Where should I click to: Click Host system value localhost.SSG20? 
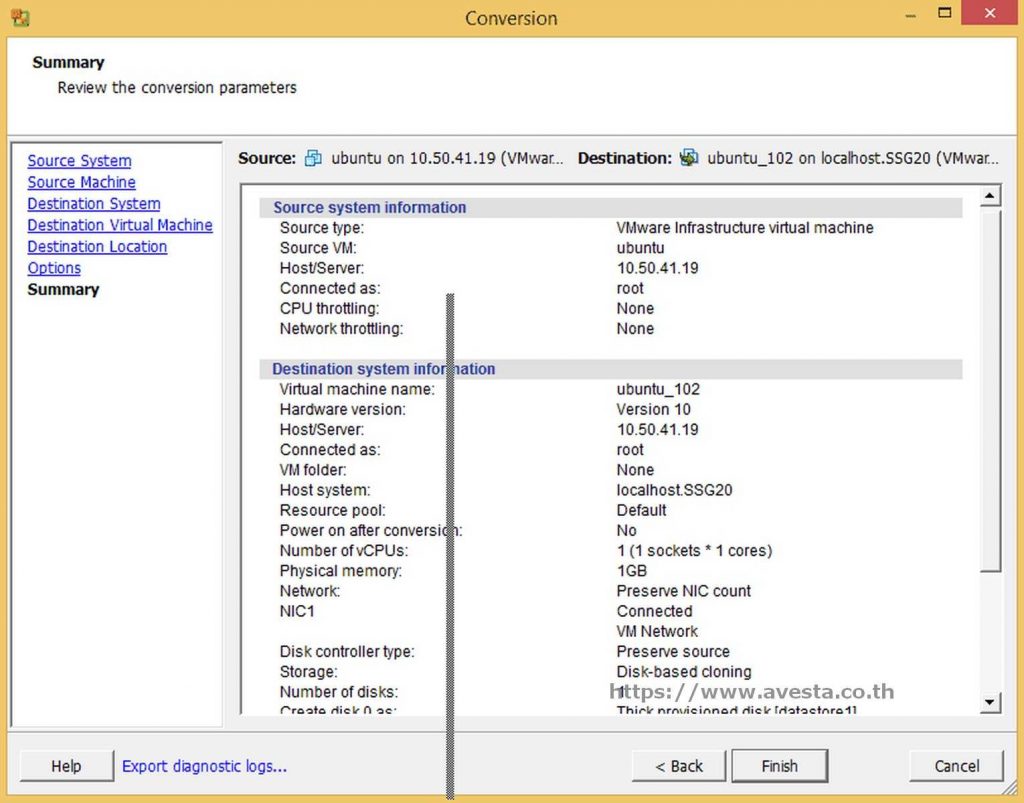674,490
